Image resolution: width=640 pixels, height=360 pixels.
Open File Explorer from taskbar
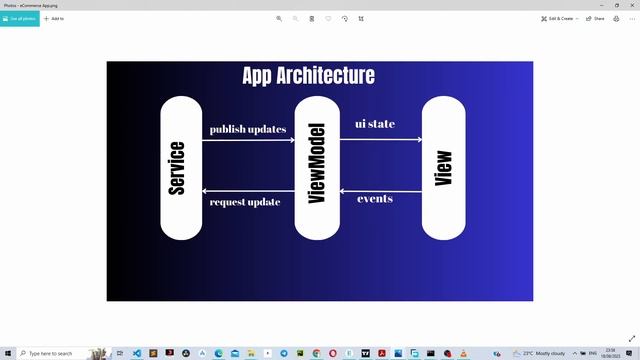pyautogui.click(x=251, y=353)
